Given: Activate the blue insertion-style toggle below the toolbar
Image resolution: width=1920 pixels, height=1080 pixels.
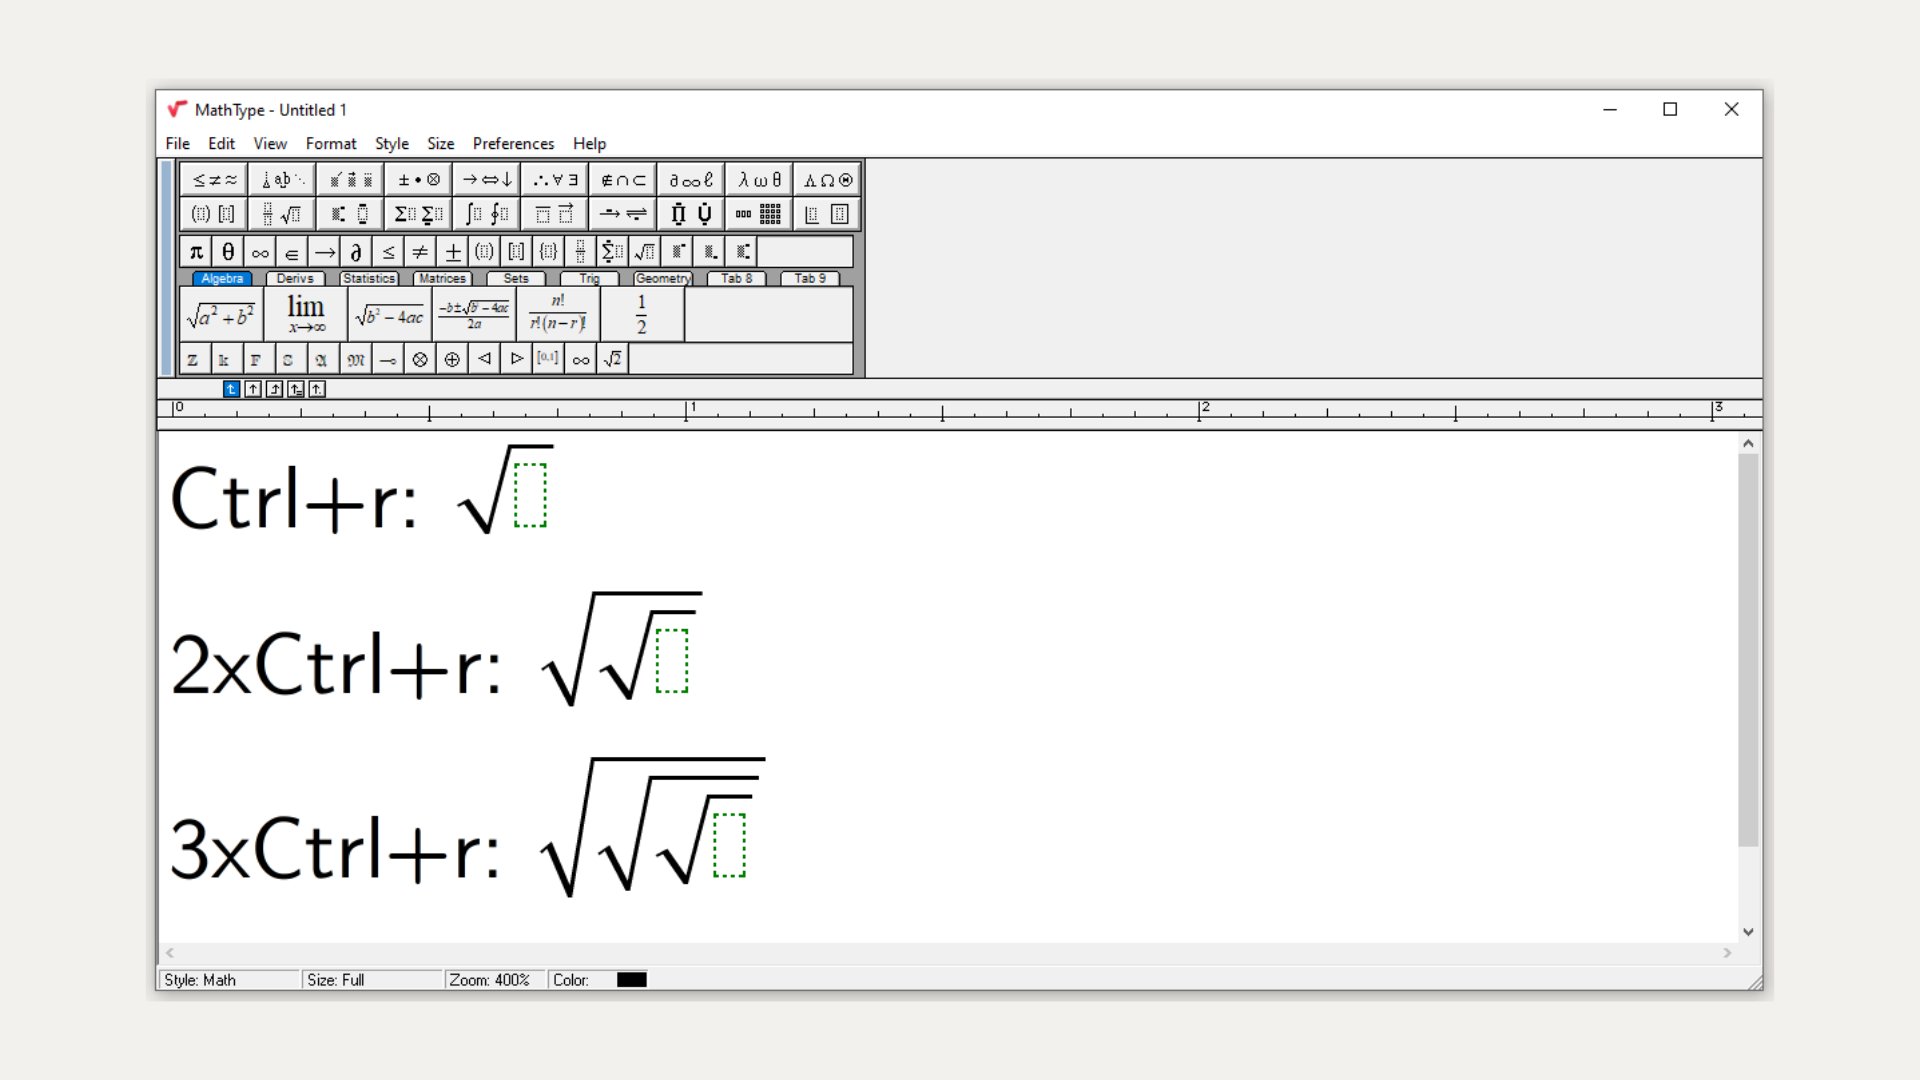Looking at the screenshot, I should [231, 389].
